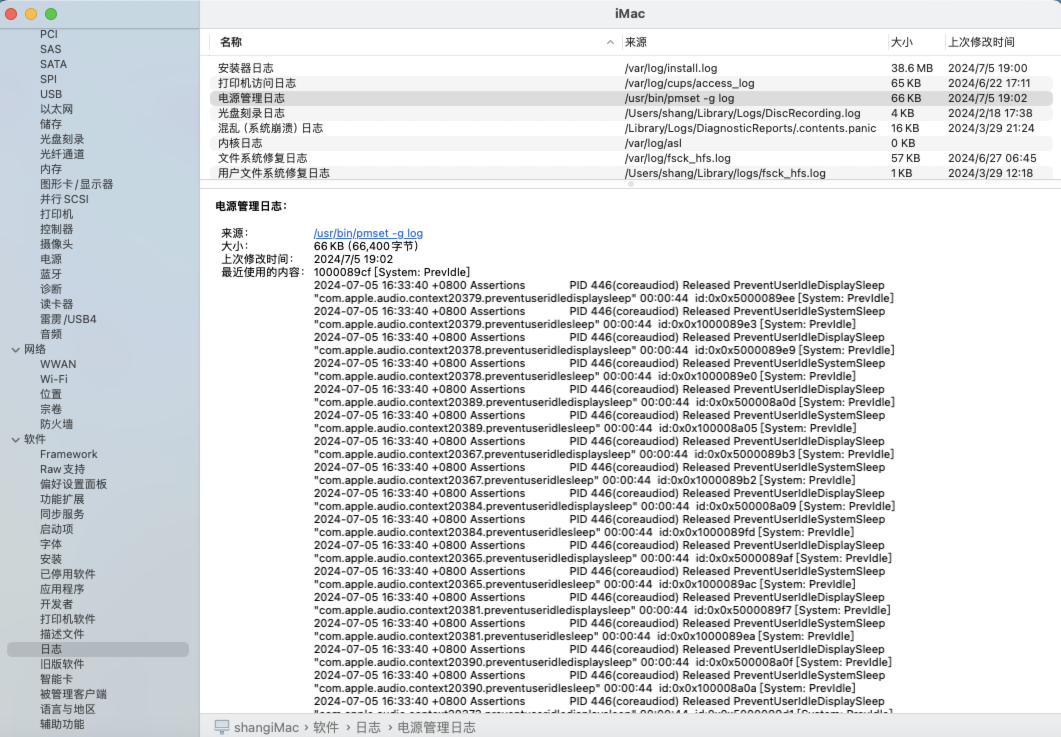1061x737 pixels.
Task: Sort by 上次修改时间 column header
Action: tap(981, 42)
